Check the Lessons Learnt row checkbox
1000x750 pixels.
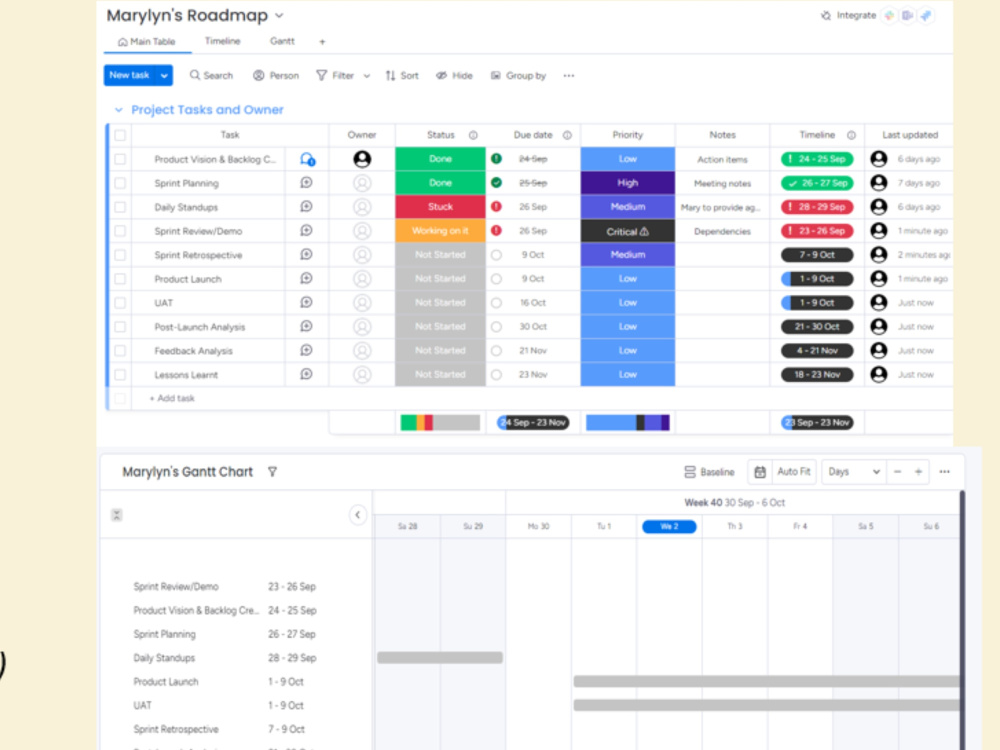pos(120,374)
